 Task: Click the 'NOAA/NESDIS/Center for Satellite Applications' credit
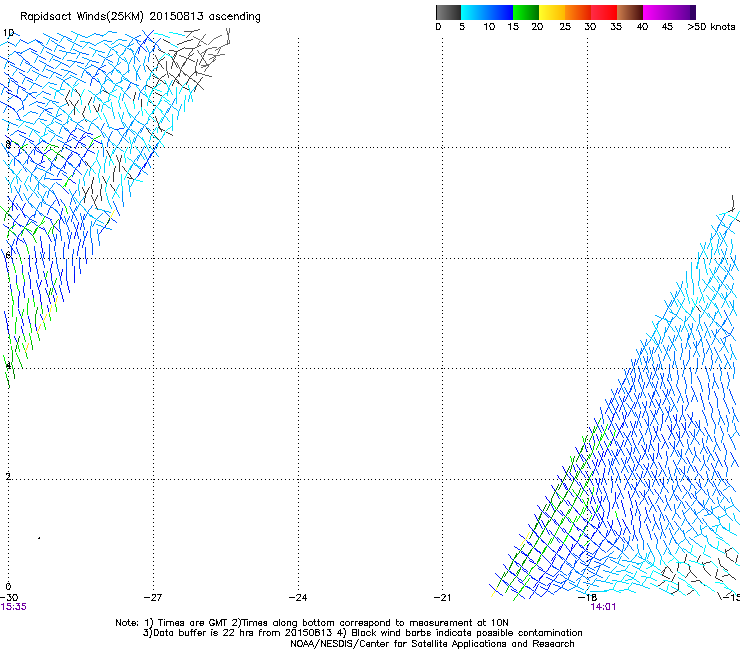click(432, 644)
